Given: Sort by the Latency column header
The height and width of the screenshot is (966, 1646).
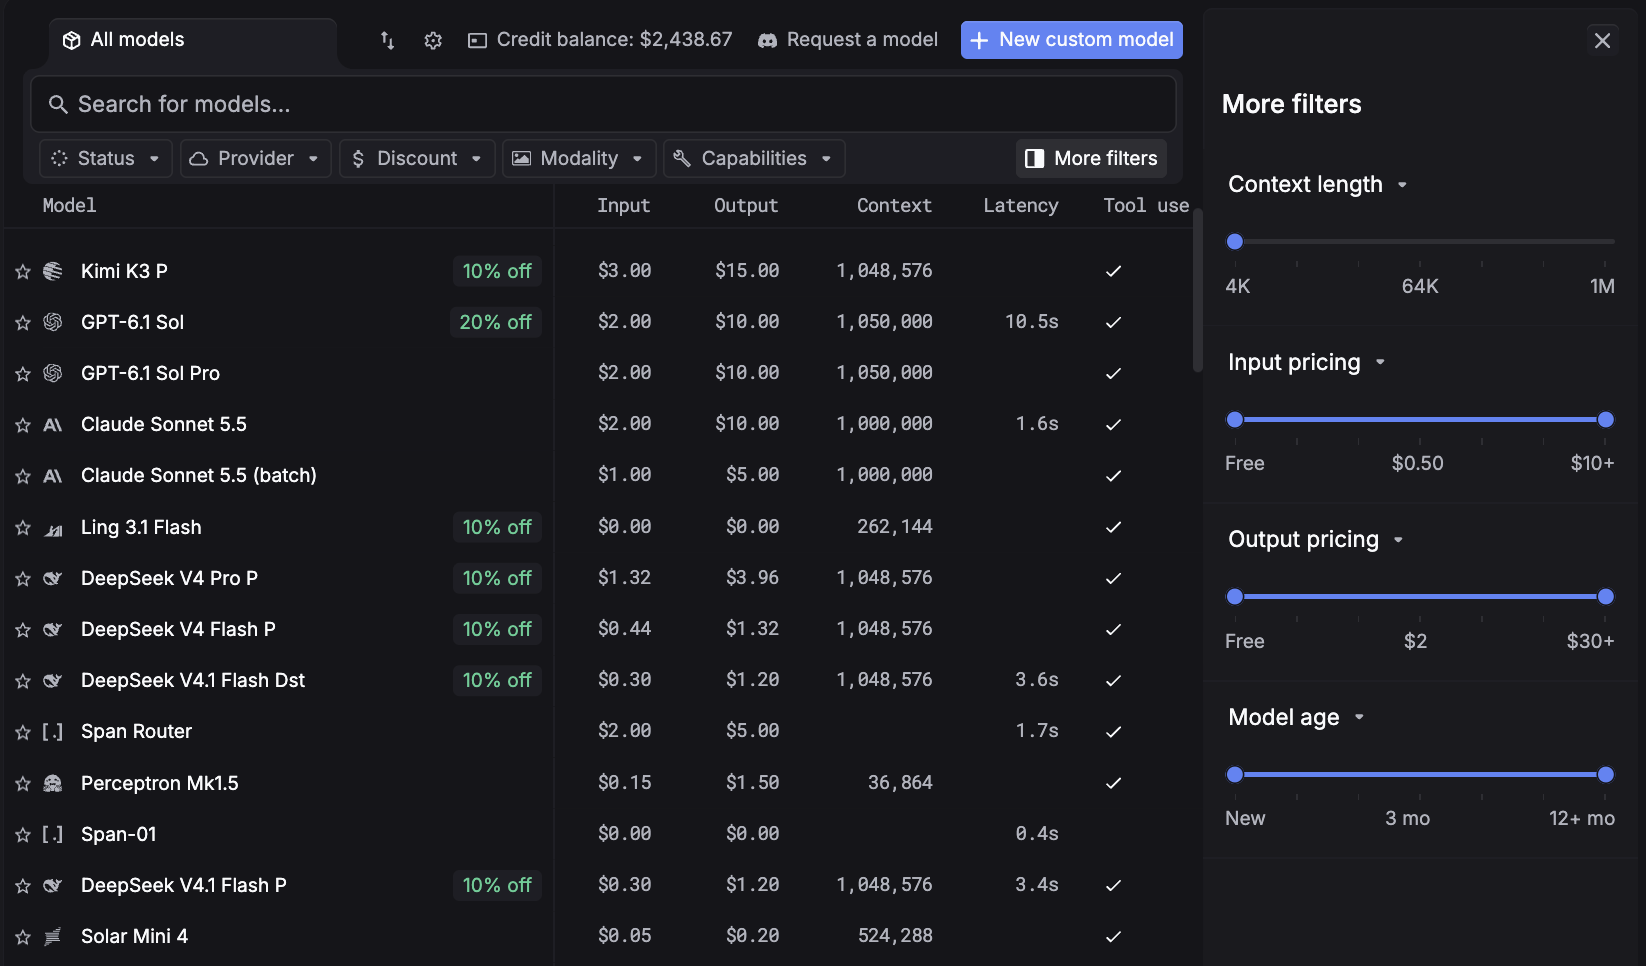Looking at the screenshot, I should 1020,205.
